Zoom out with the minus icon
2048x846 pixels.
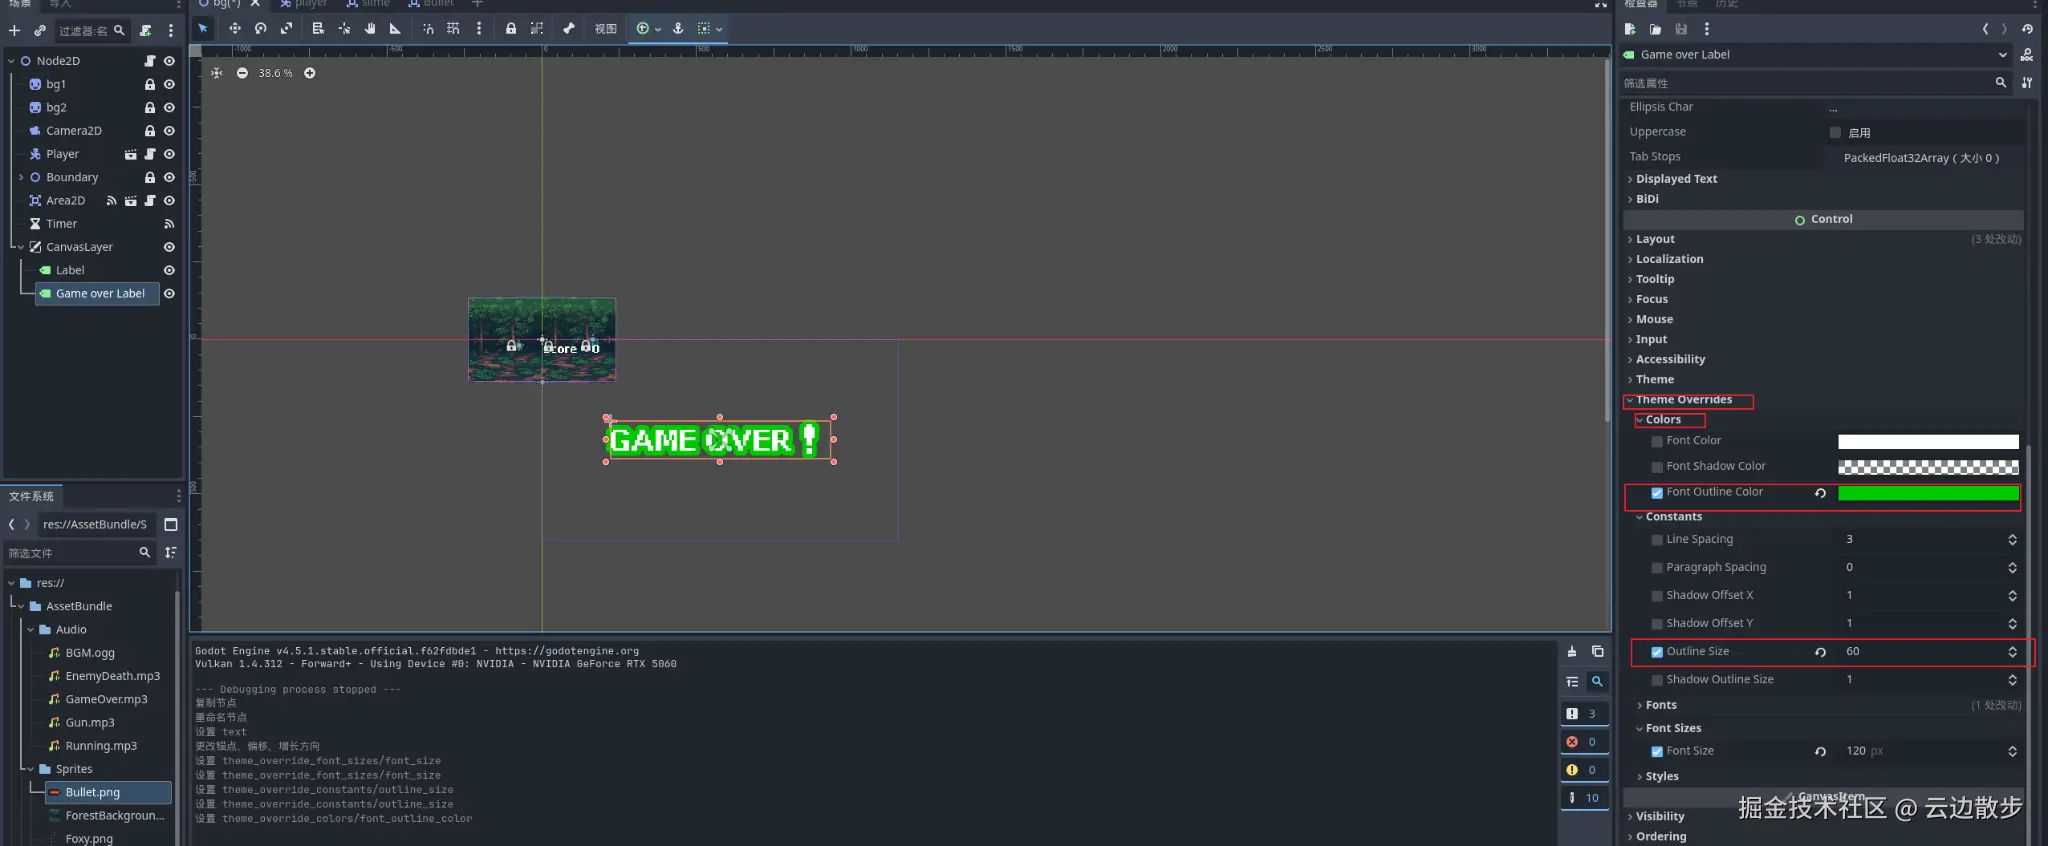tap(242, 73)
